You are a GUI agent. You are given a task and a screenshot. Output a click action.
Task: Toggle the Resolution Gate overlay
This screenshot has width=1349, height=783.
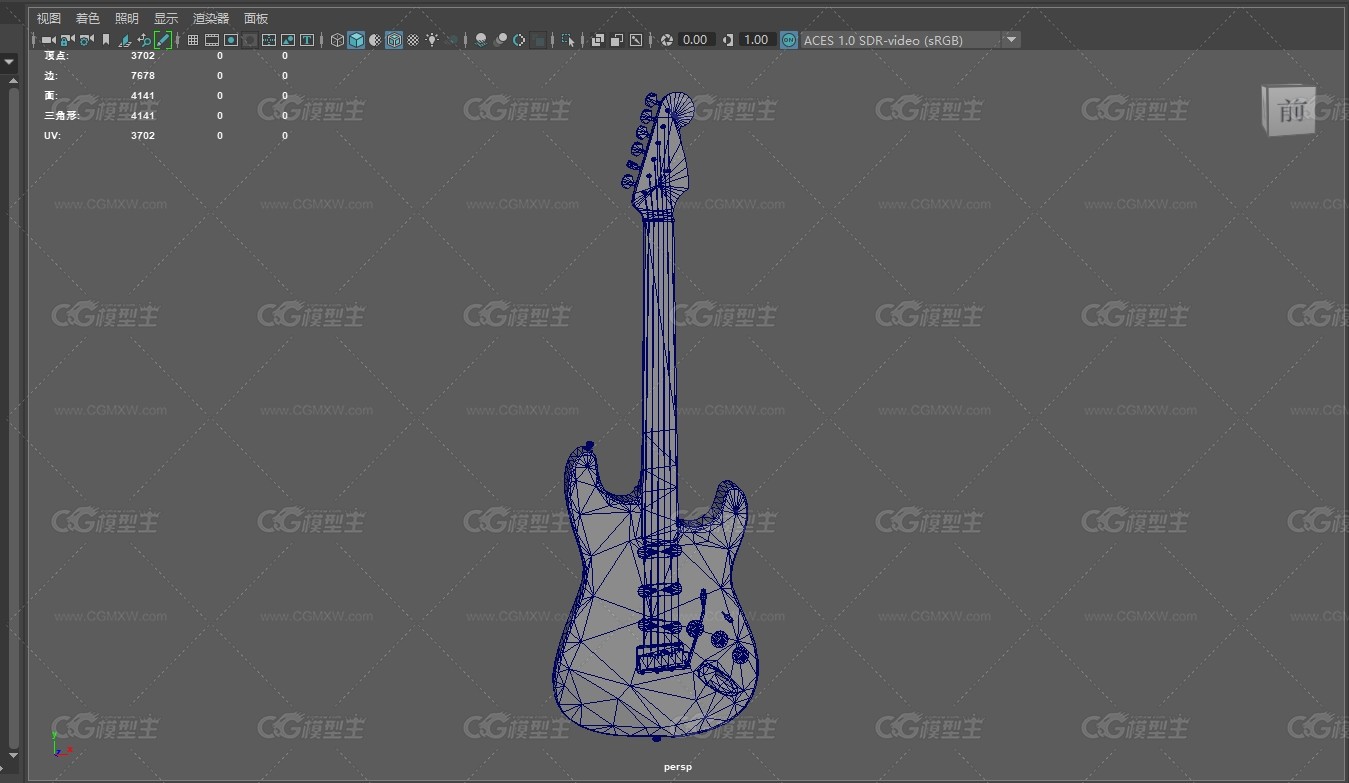tap(231, 40)
